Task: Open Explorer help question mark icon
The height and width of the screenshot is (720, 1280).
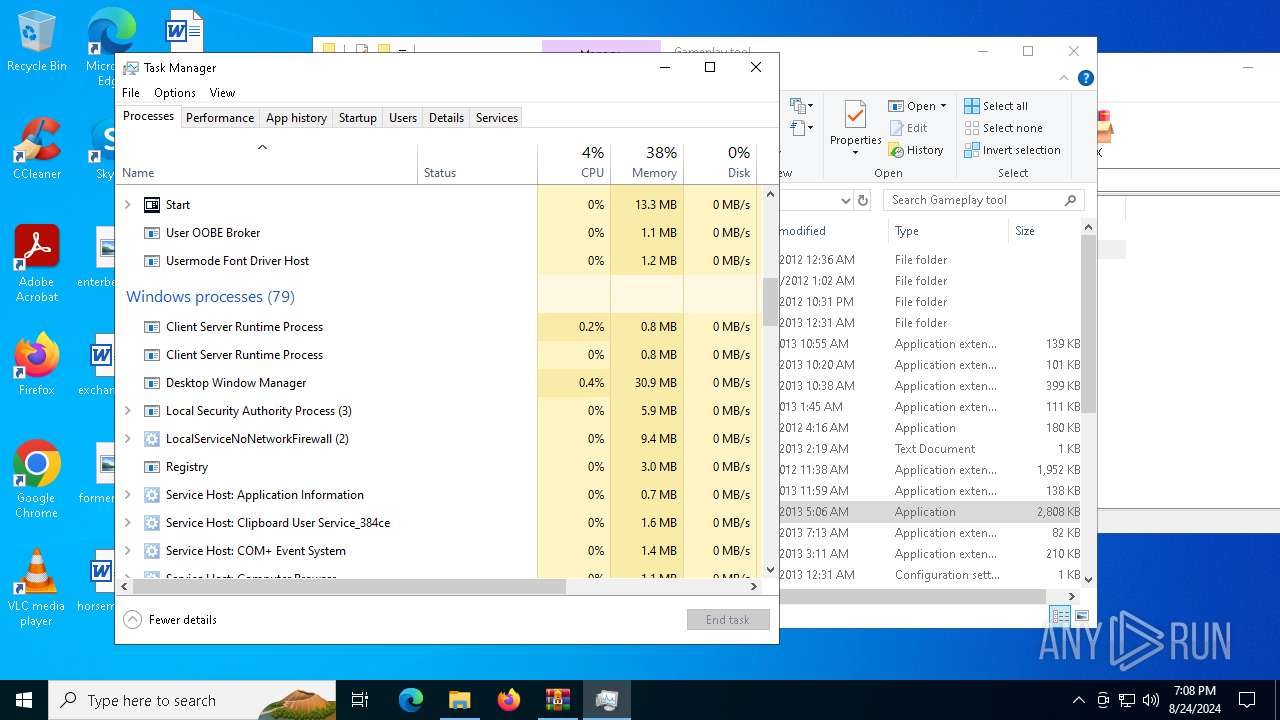Action: click(1086, 78)
